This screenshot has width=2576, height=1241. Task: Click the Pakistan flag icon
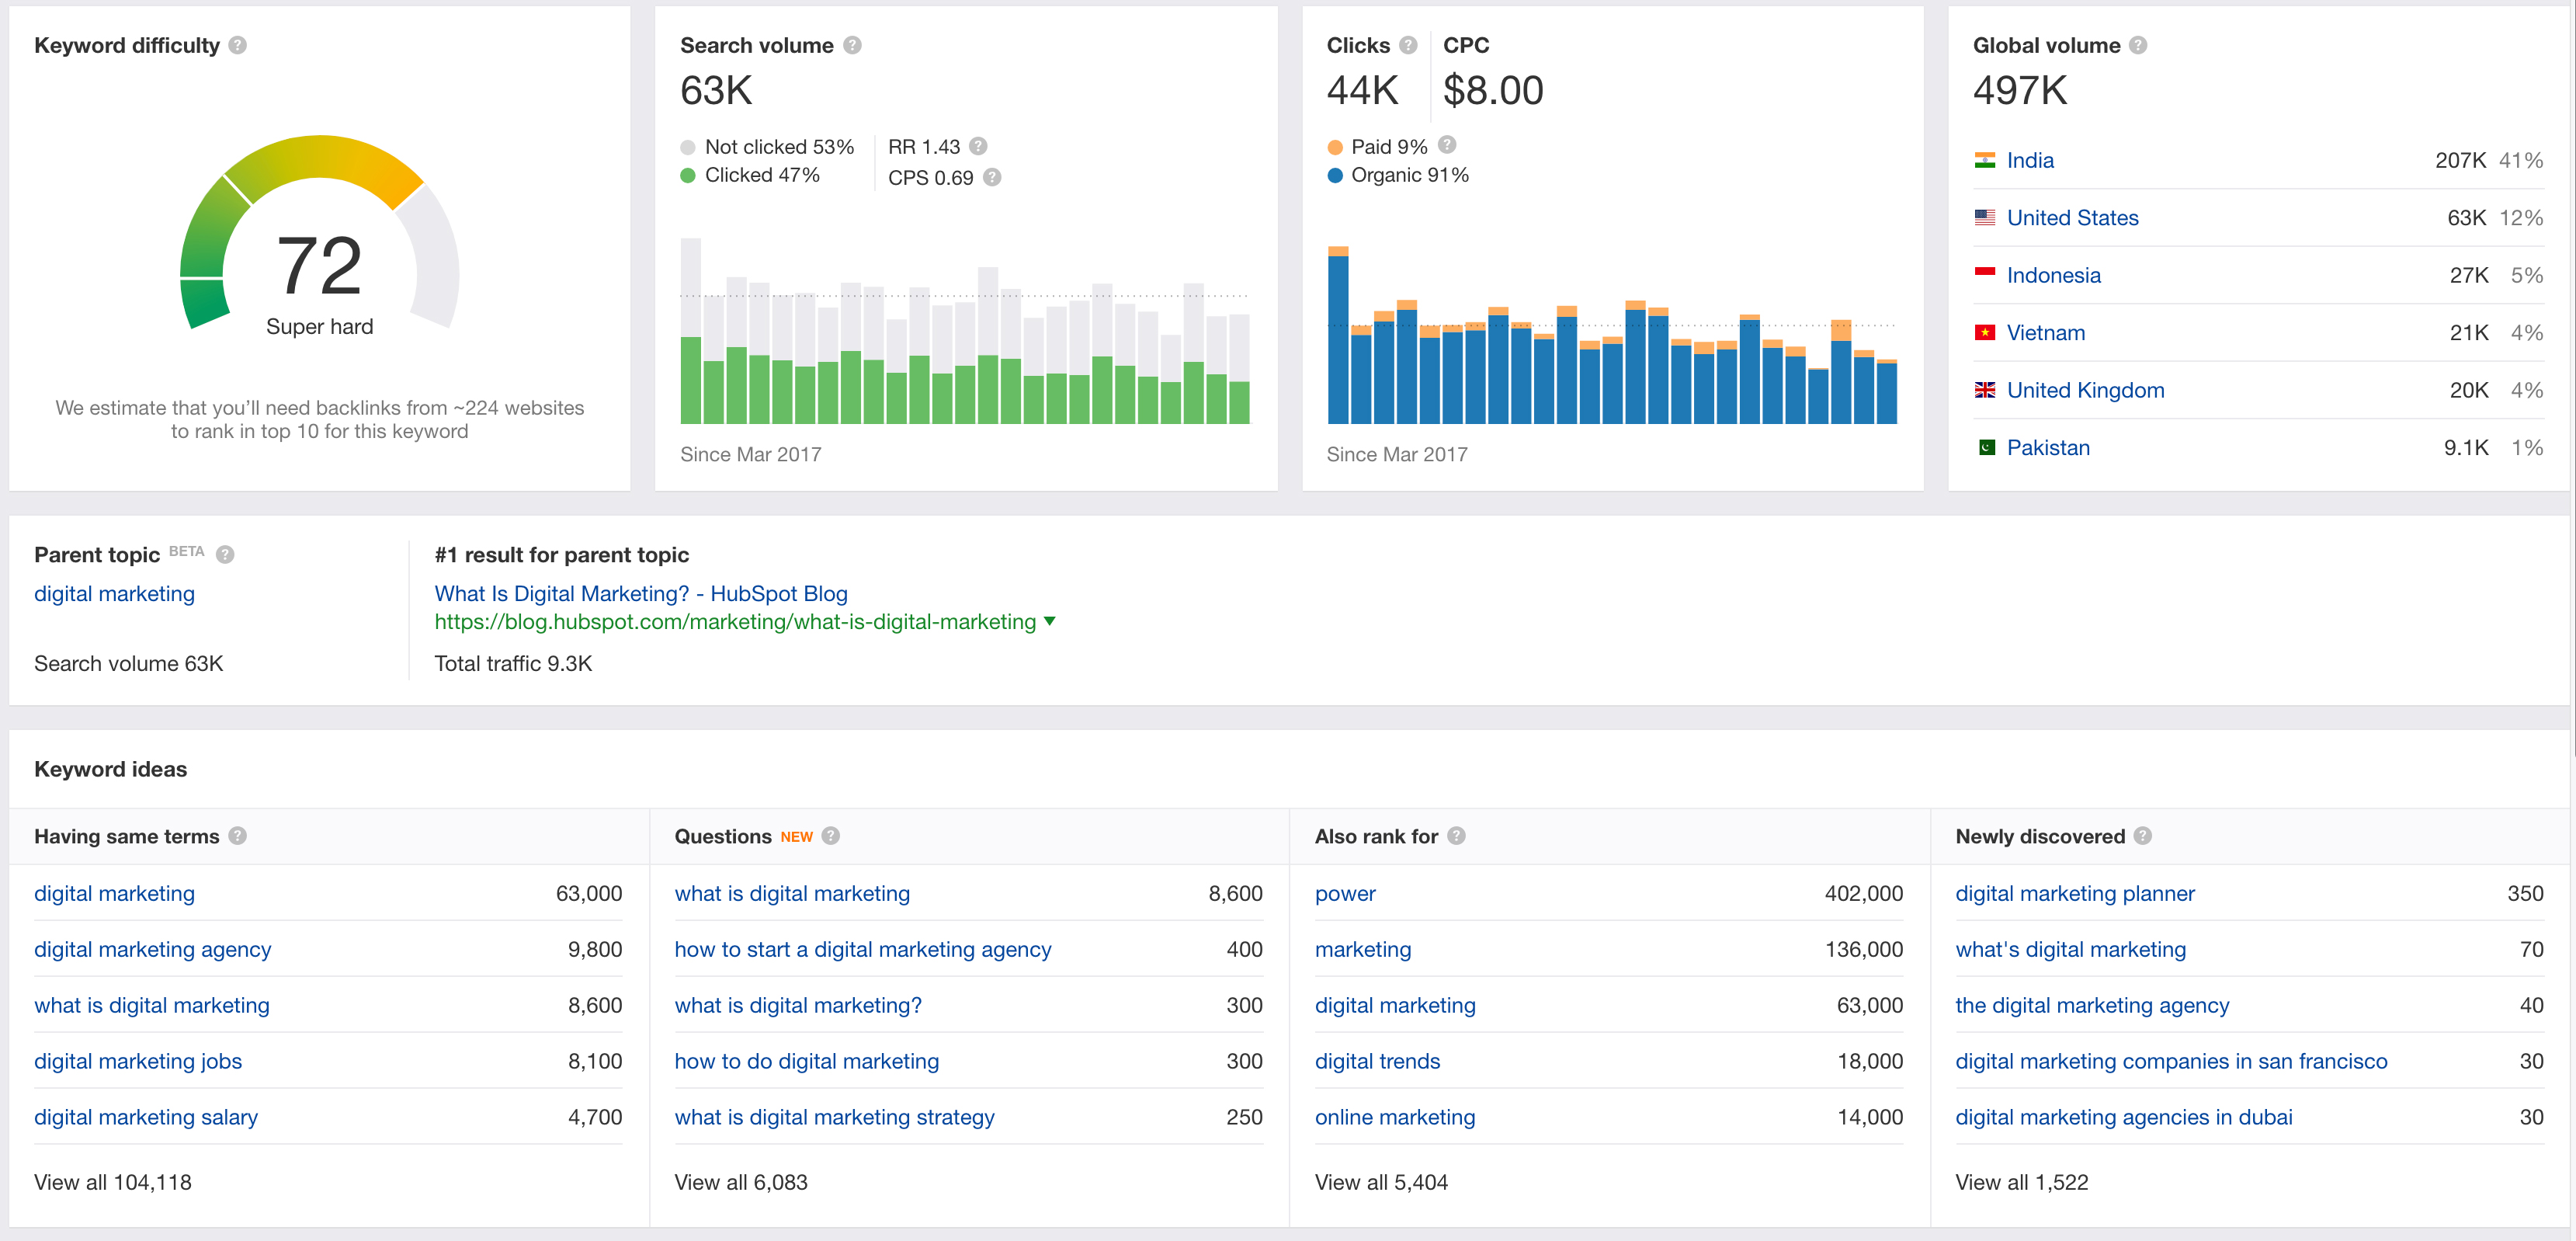(1987, 447)
